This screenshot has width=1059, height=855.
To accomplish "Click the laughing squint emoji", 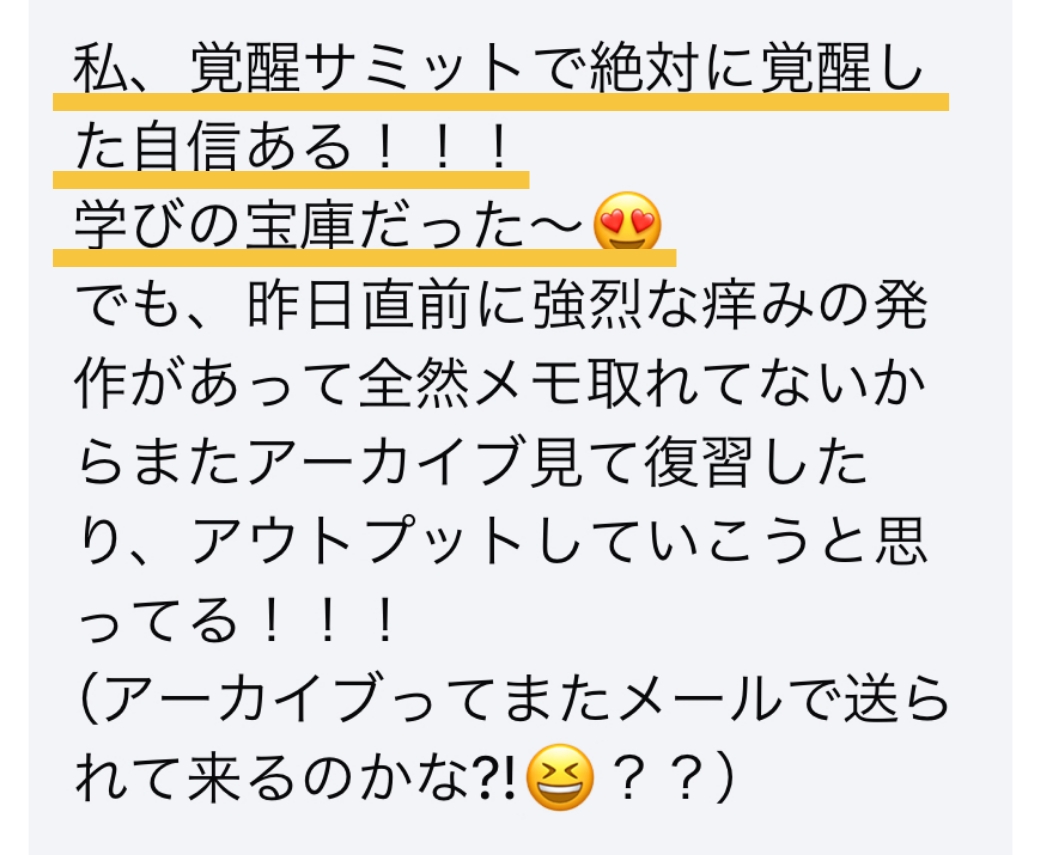I will point(560,777).
